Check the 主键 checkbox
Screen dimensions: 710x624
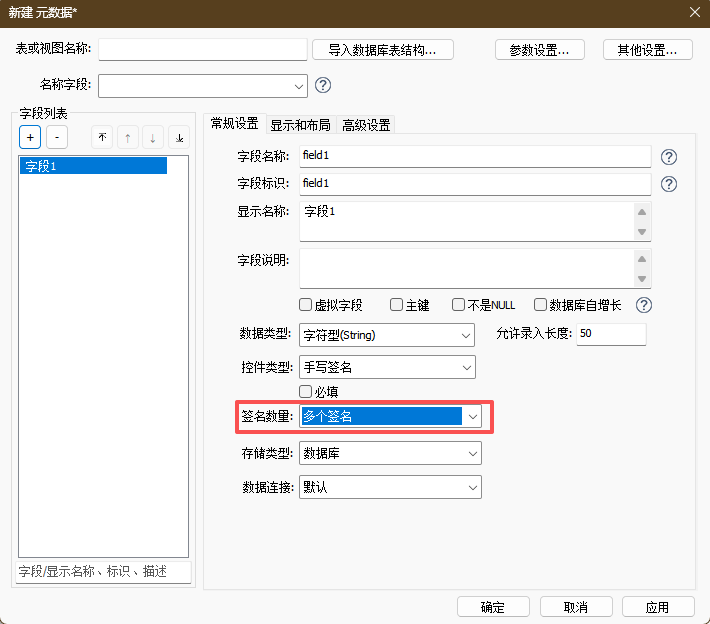[x=397, y=305]
